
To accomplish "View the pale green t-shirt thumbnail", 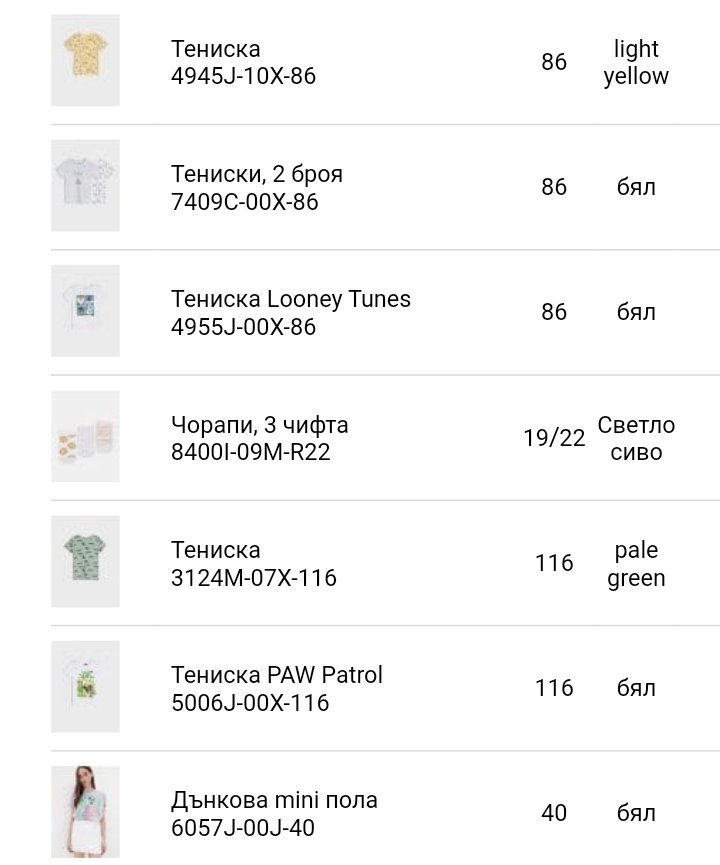I will pos(85,562).
